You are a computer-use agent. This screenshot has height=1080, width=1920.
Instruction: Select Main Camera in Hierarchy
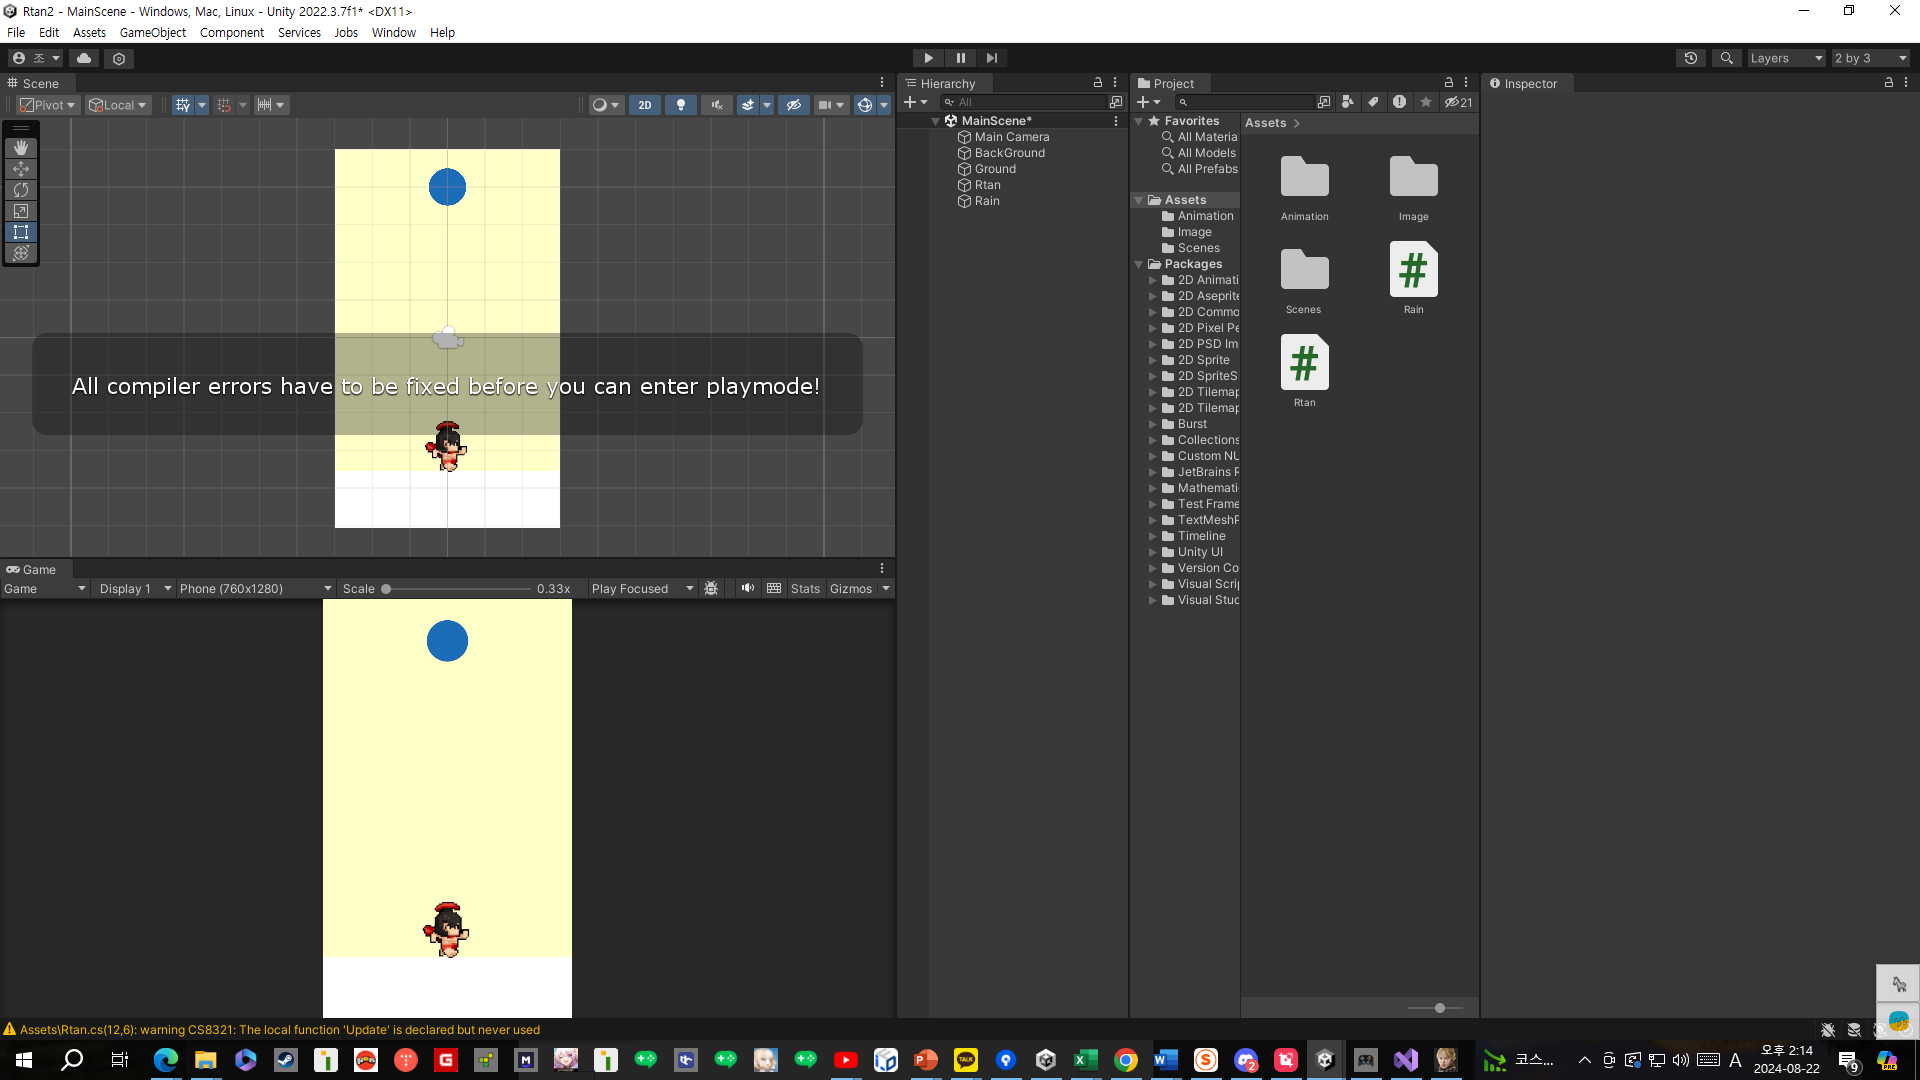point(1012,137)
